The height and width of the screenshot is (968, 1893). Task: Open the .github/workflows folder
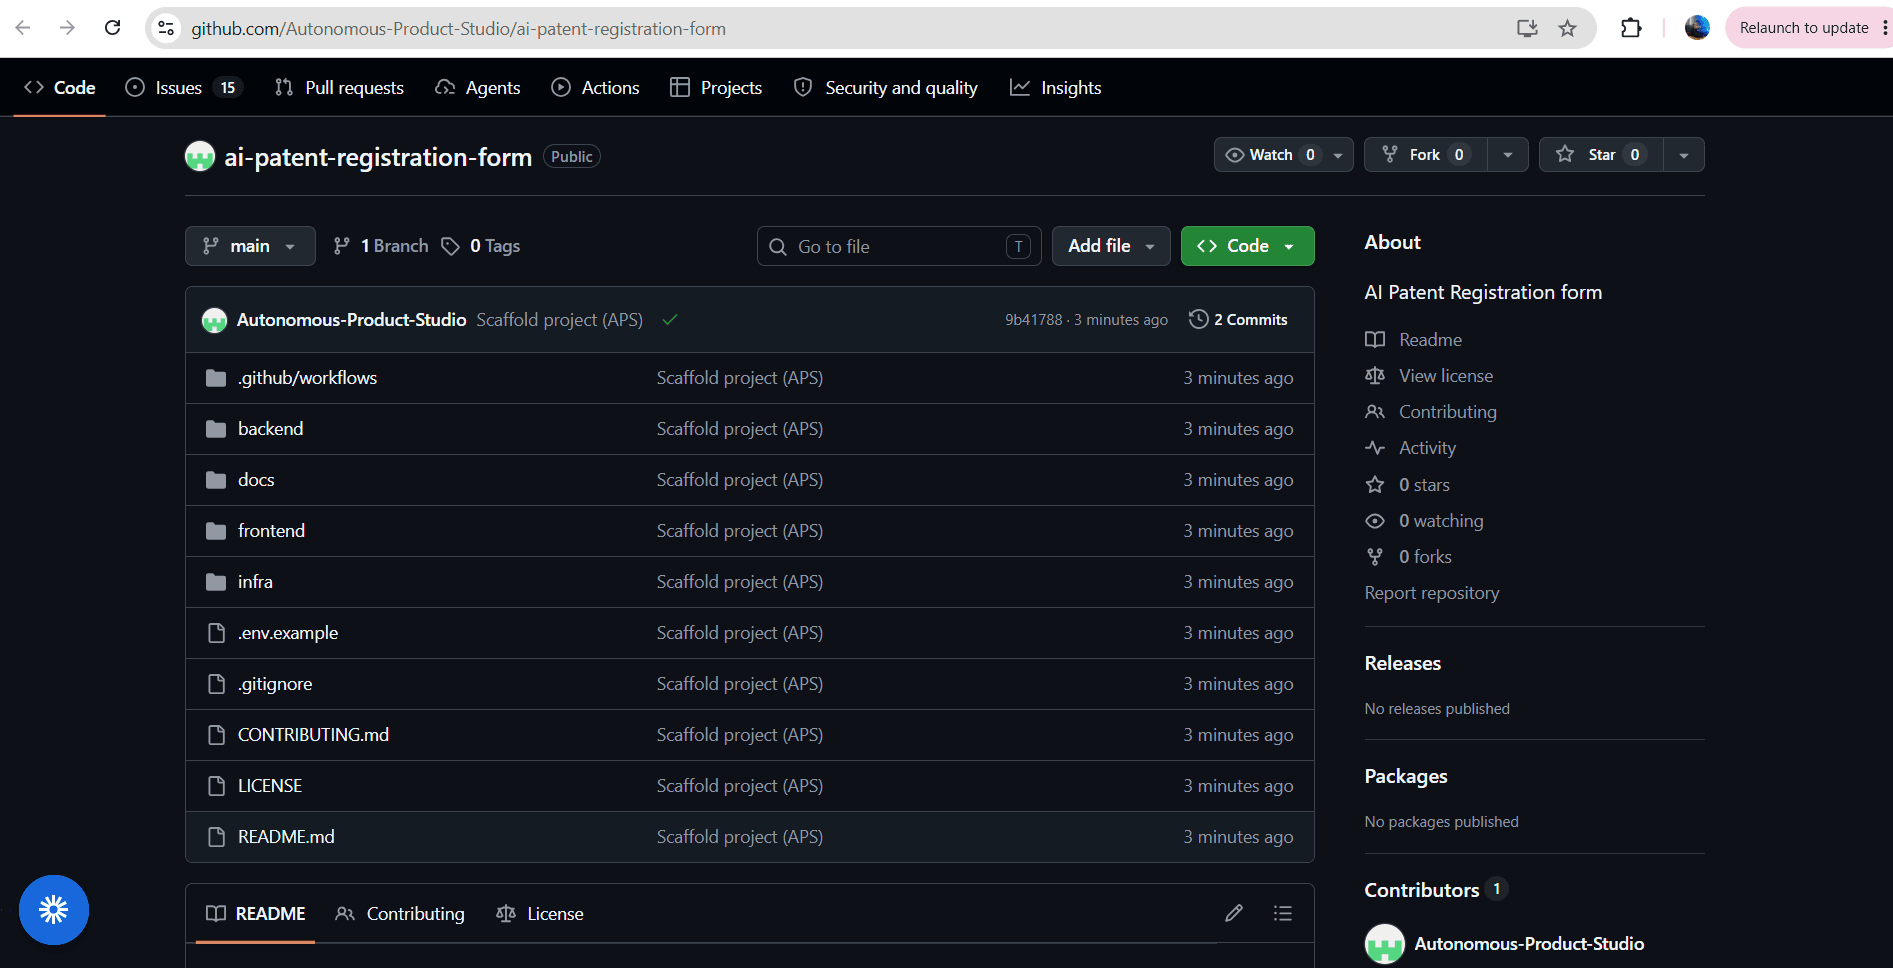point(307,378)
